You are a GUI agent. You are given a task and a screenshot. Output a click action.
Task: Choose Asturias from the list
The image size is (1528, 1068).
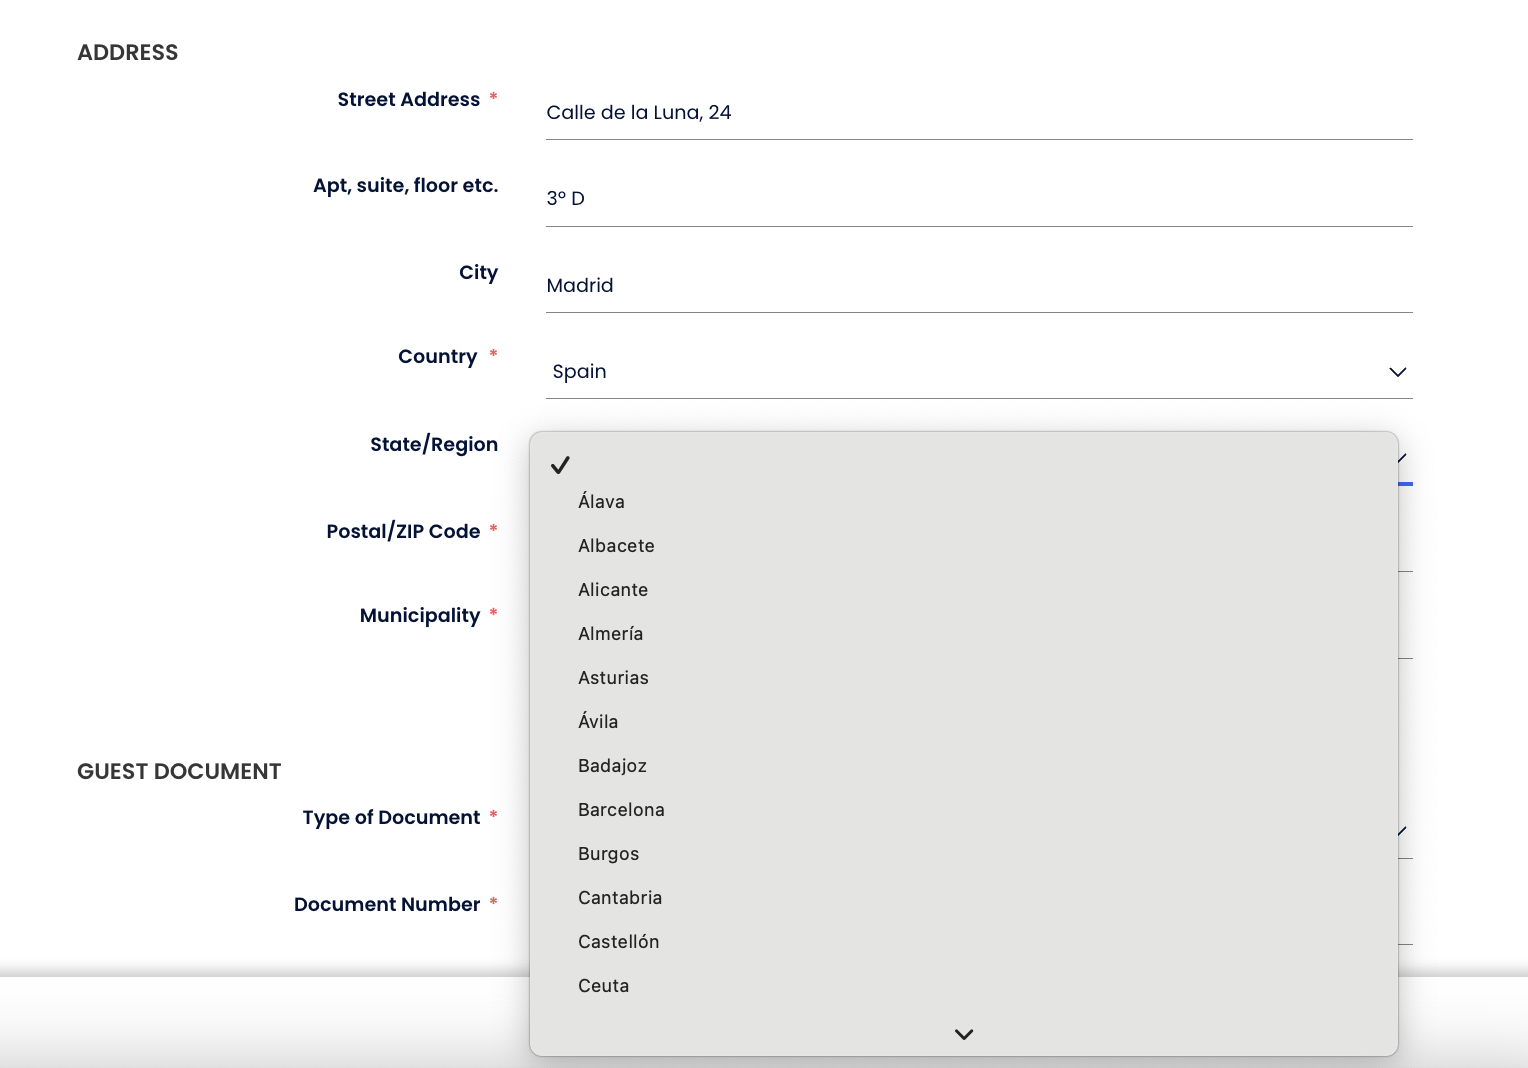pyautogui.click(x=613, y=678)
